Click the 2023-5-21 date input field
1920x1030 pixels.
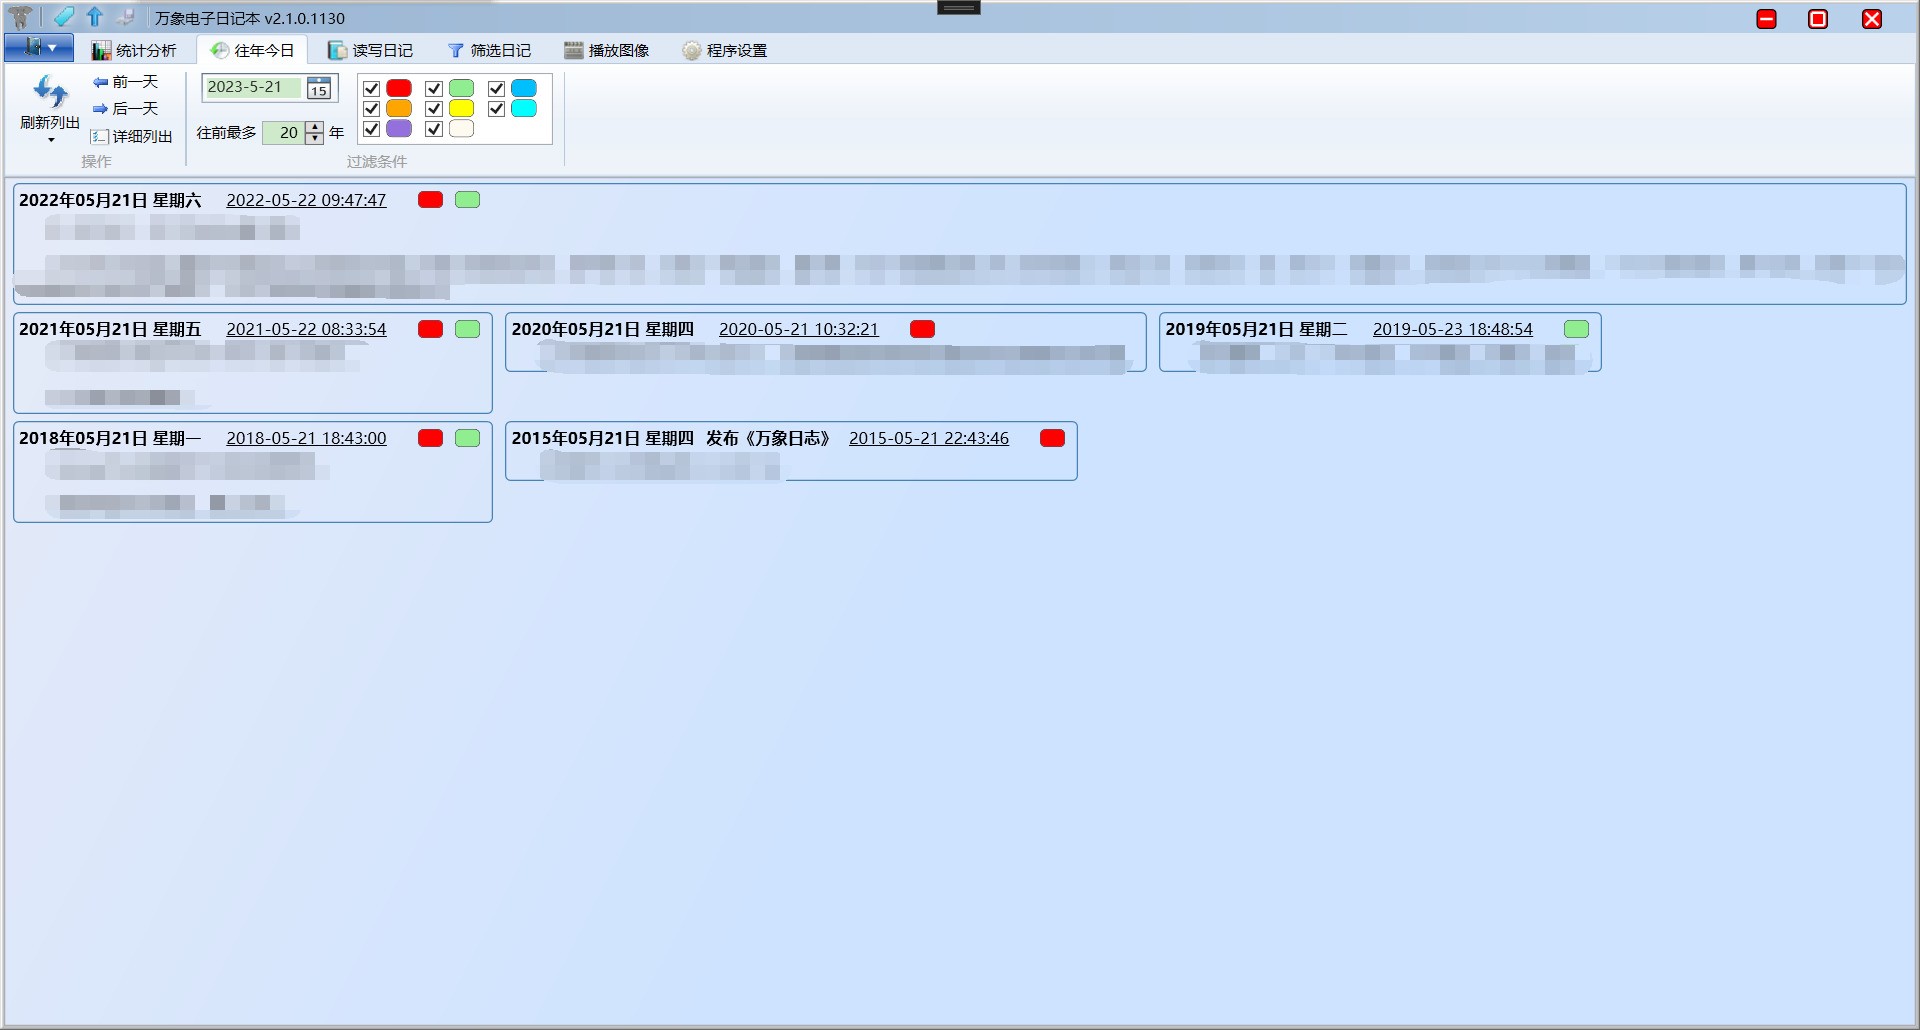[251, 88]
